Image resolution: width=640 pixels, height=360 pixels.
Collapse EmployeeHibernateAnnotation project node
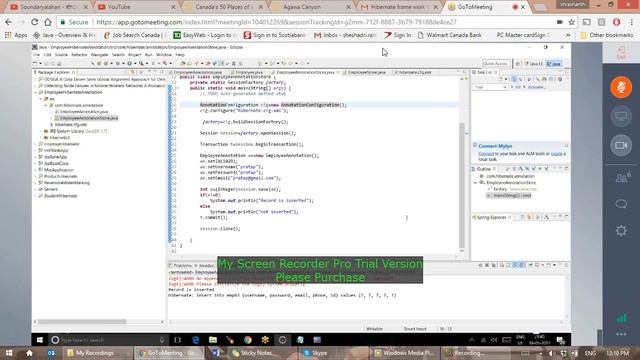36,92
